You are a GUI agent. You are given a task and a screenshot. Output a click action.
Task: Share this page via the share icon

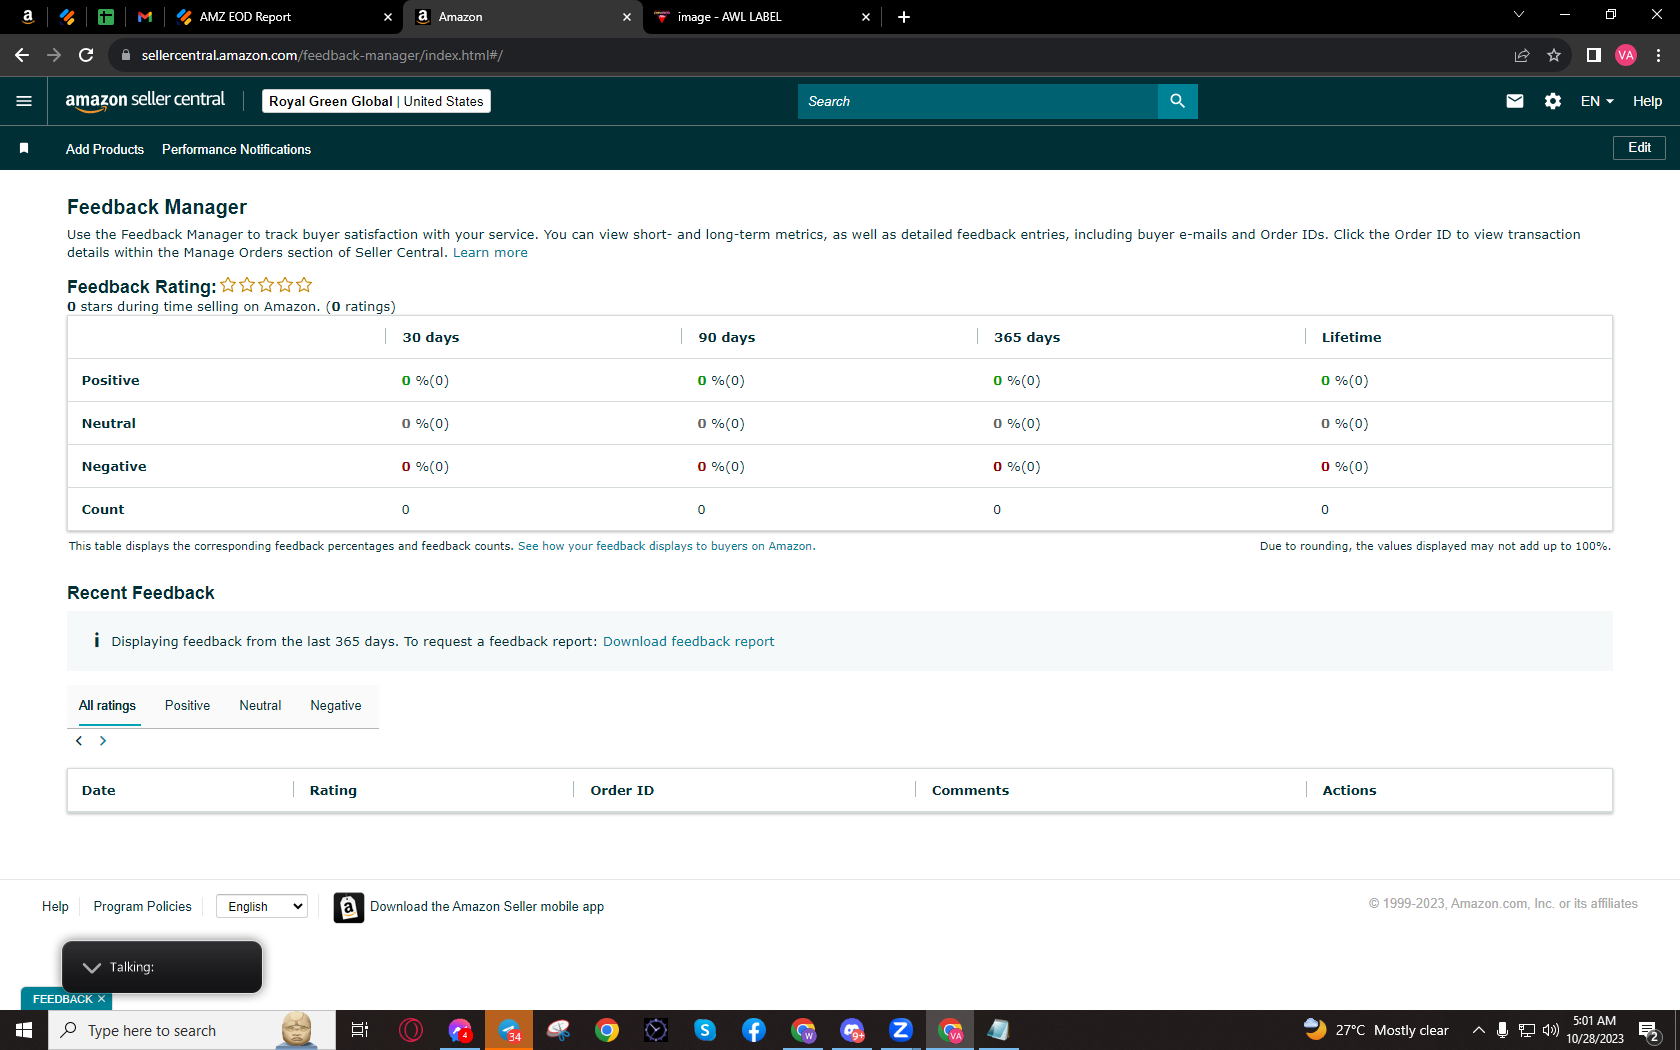[x=1522, y=55]
